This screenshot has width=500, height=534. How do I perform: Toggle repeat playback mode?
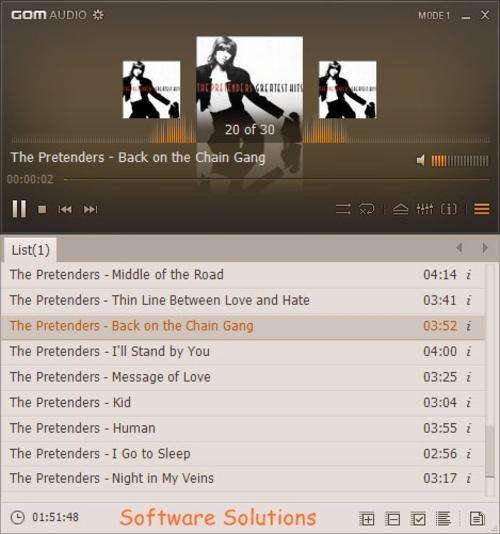[x=367, y=209]
